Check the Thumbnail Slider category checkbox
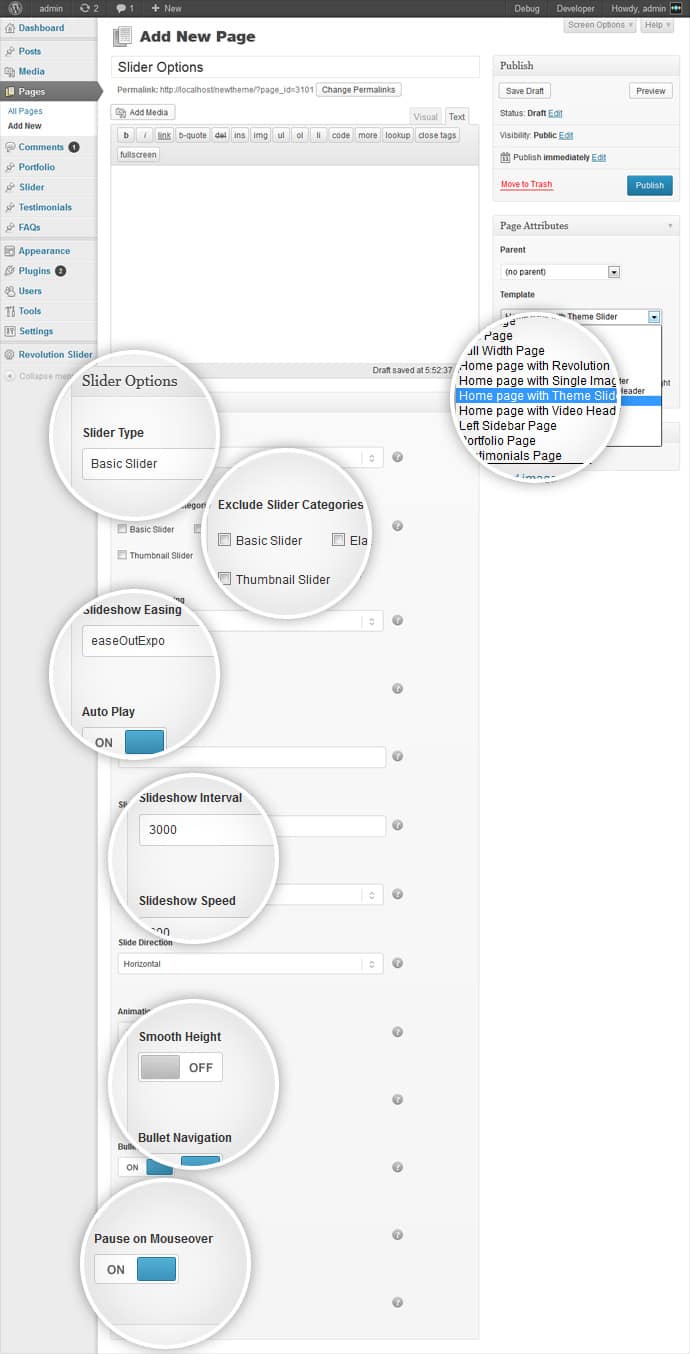The height and width of the screenshot is (1354, 690). (x=226, y=579)
